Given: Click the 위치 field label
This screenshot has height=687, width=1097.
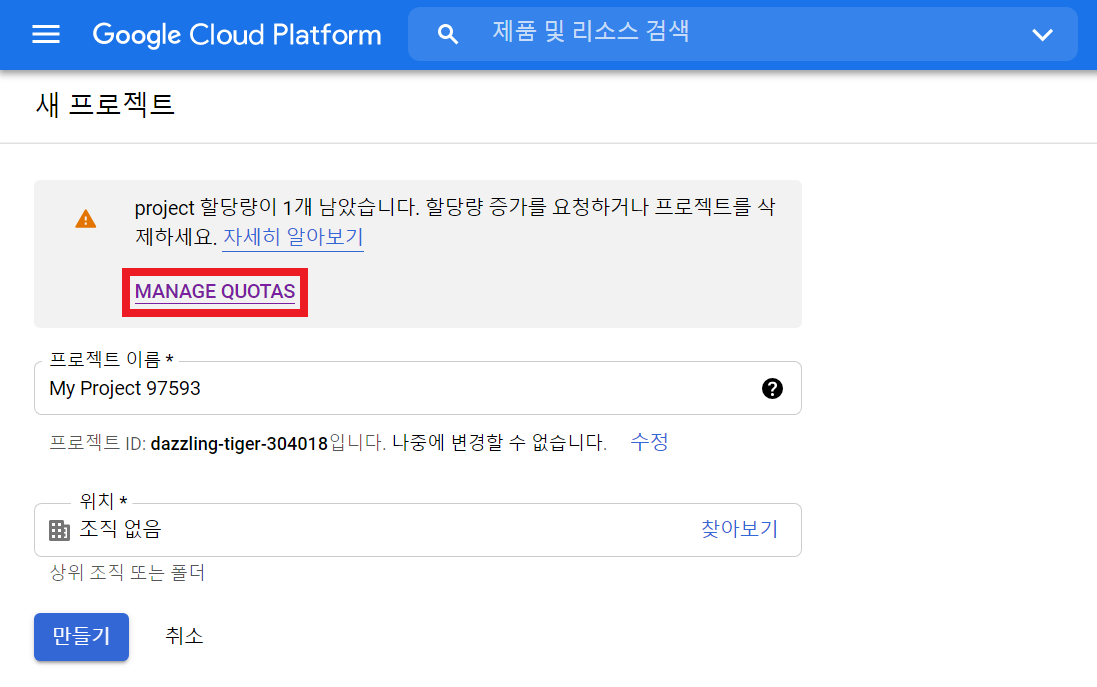Looking at the screenshot, I should click(x=103, y=501).
